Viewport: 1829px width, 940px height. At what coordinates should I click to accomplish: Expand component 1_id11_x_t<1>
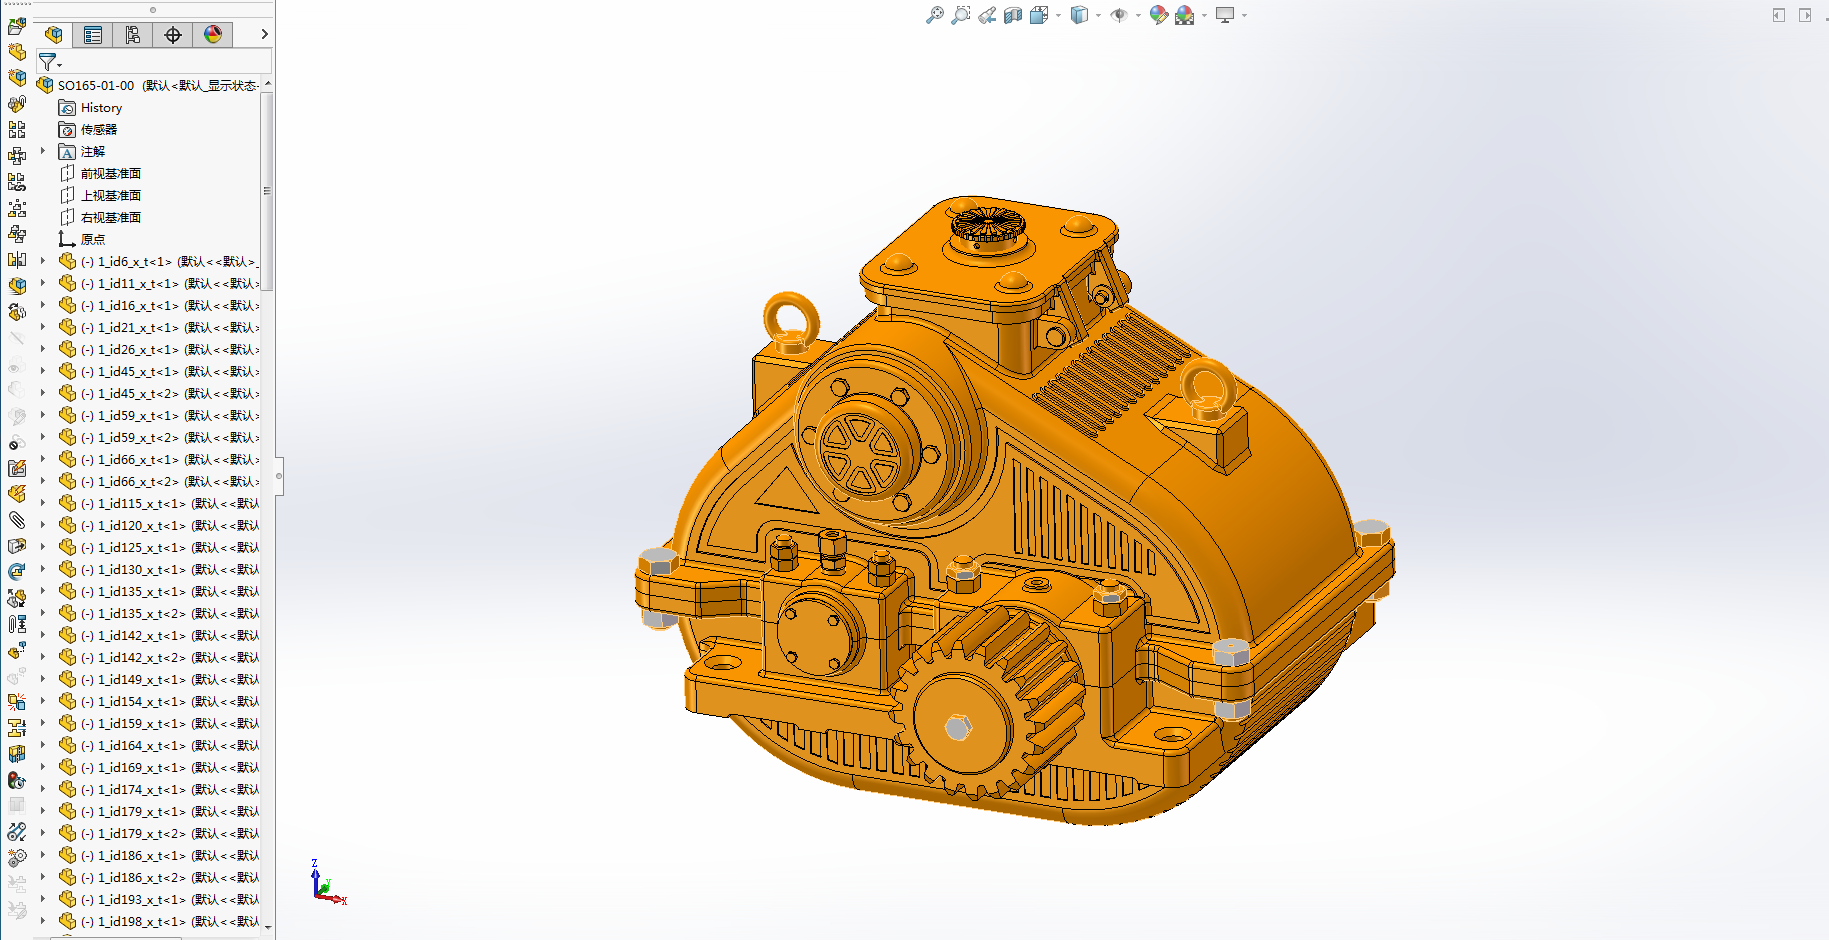(x=42, y=283)
